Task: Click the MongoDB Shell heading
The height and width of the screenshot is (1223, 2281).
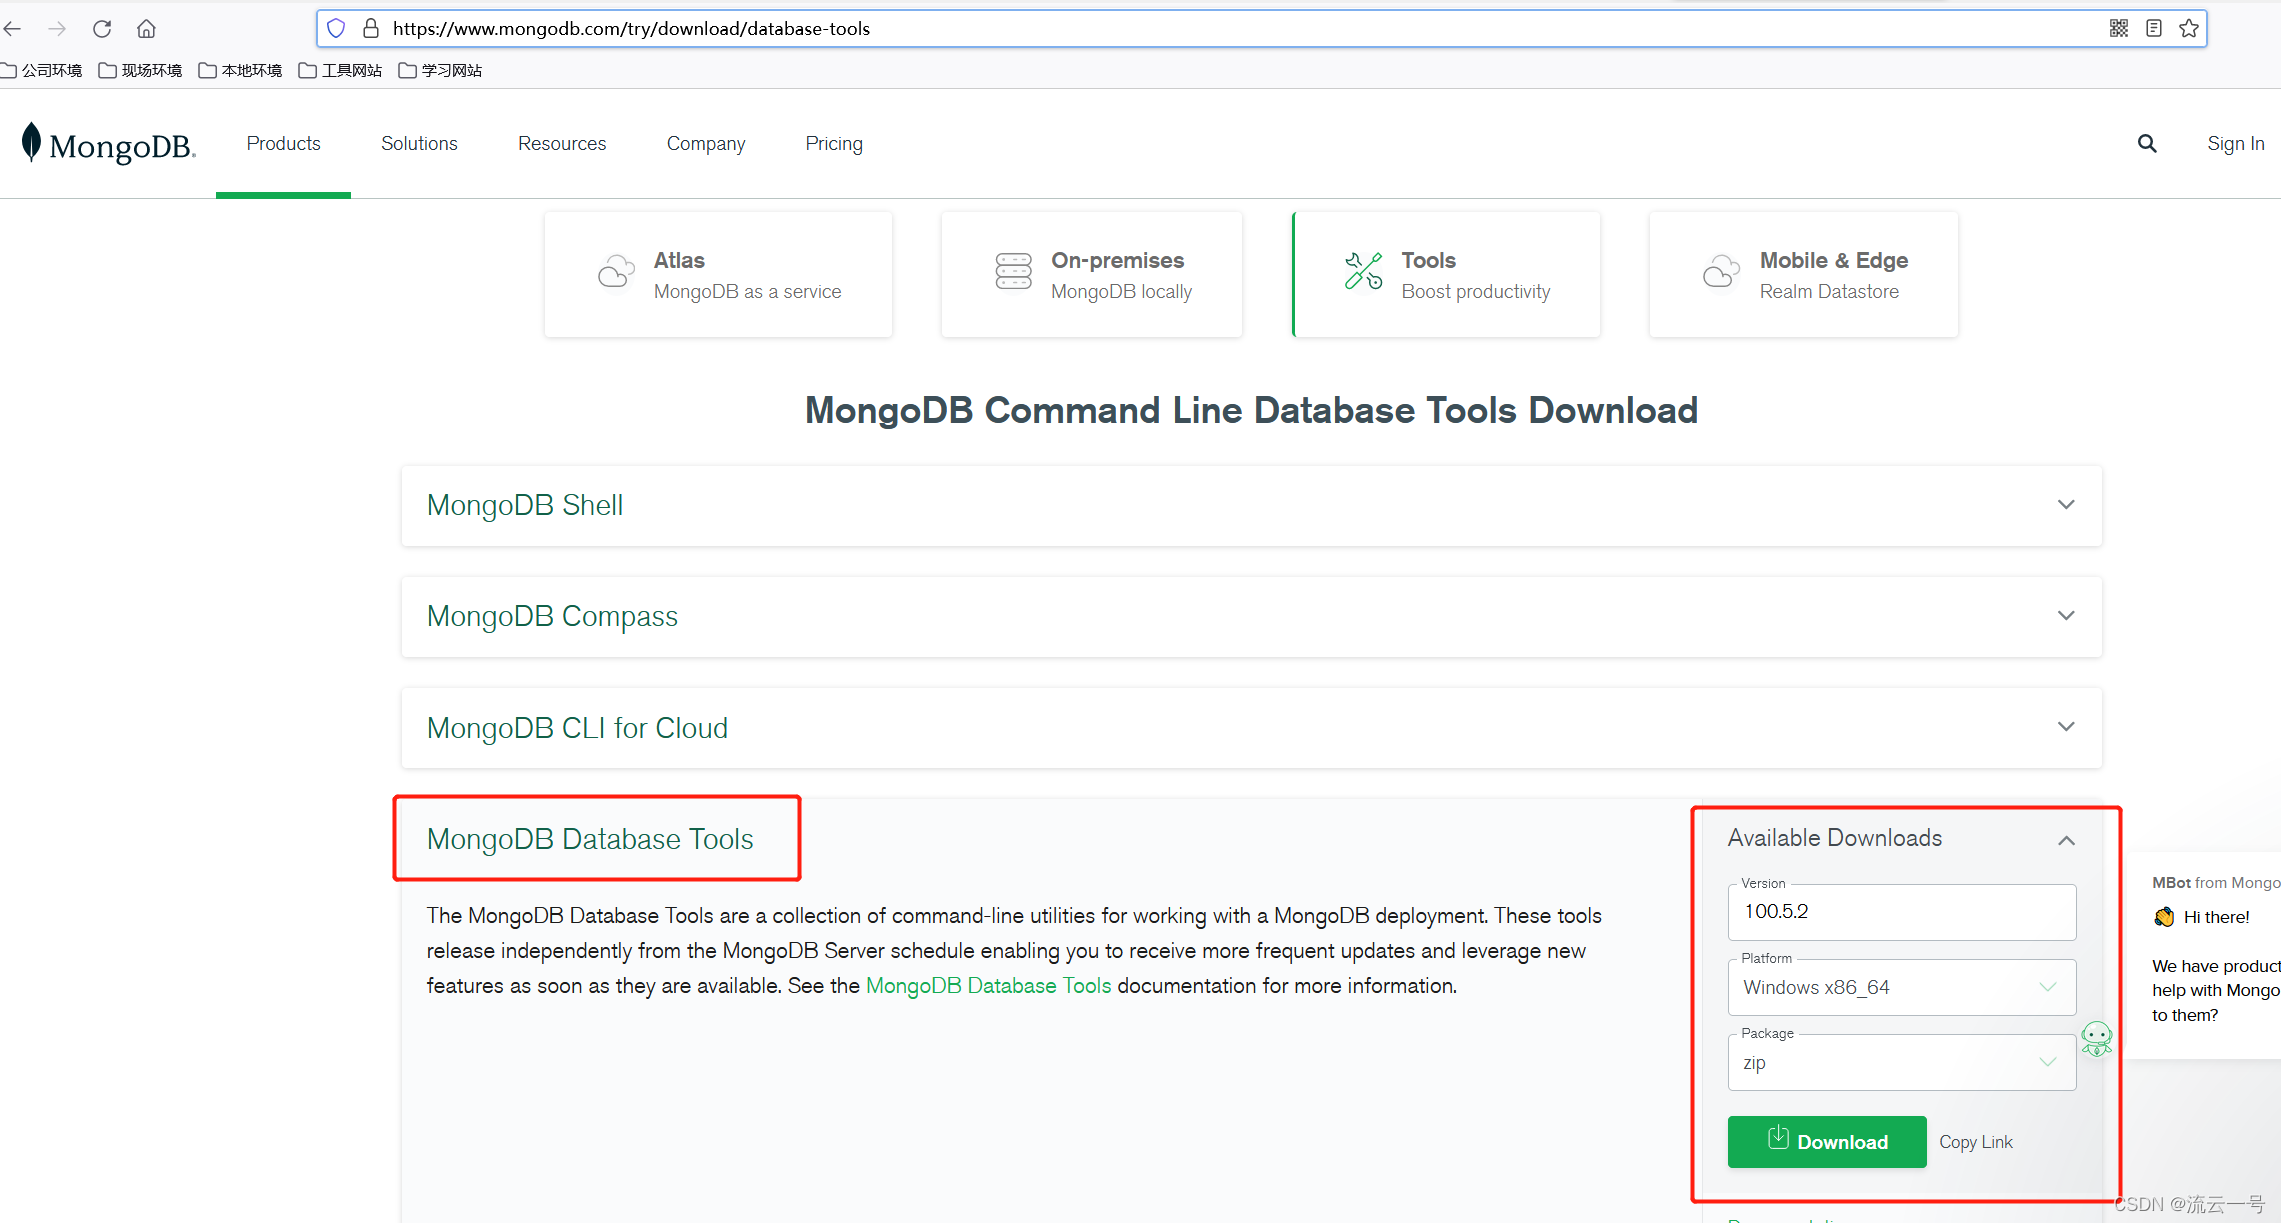Action: (525, 505)
